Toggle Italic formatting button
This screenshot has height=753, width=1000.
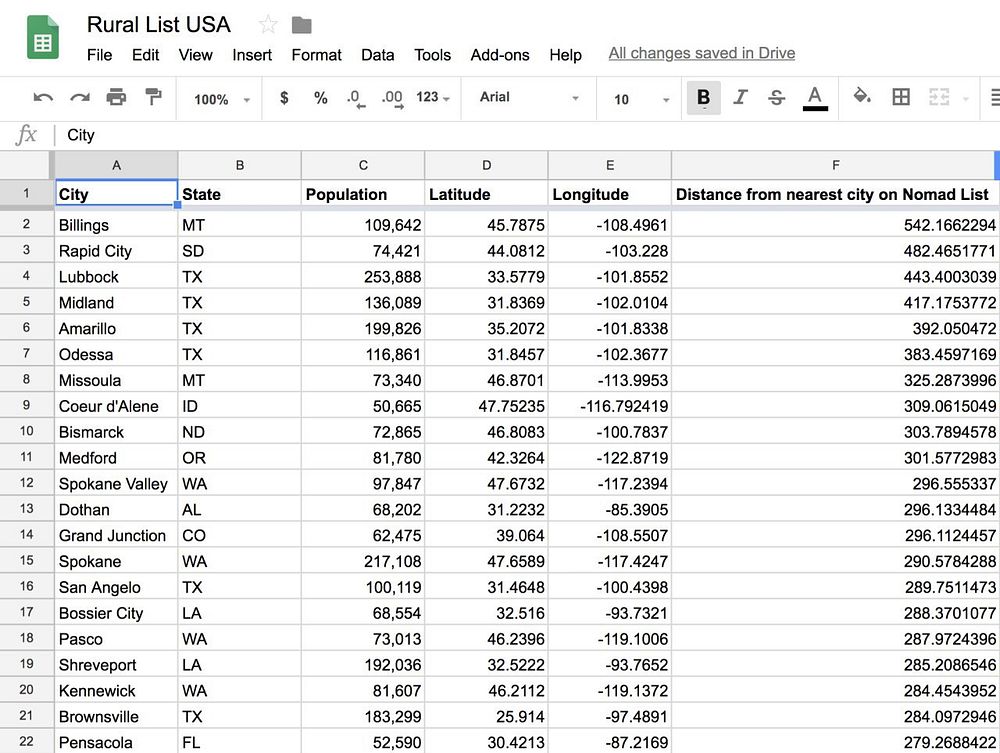[740, 97]
